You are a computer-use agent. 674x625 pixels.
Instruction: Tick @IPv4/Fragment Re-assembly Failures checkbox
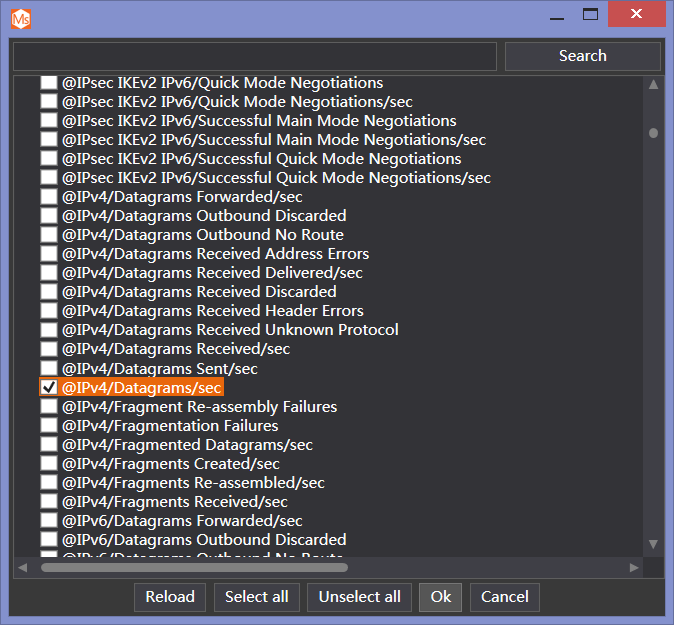click(49, 407)
